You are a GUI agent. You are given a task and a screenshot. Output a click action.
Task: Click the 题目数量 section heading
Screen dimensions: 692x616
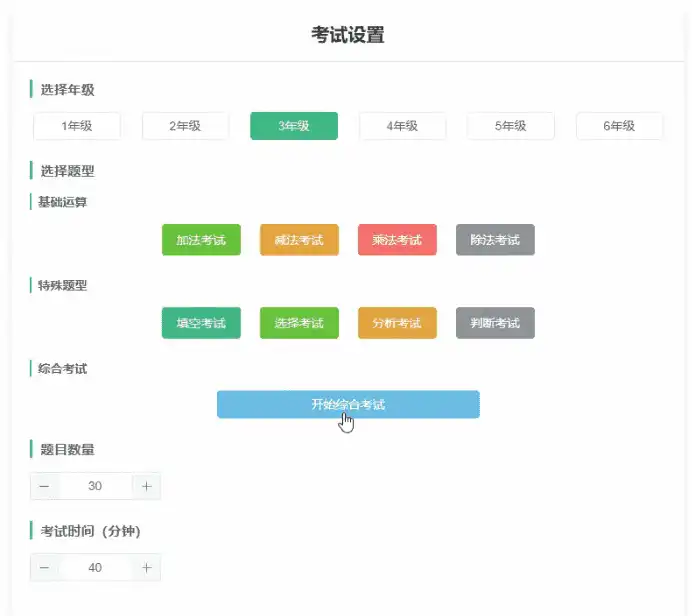pyautogui.click(x=68, y=450)
